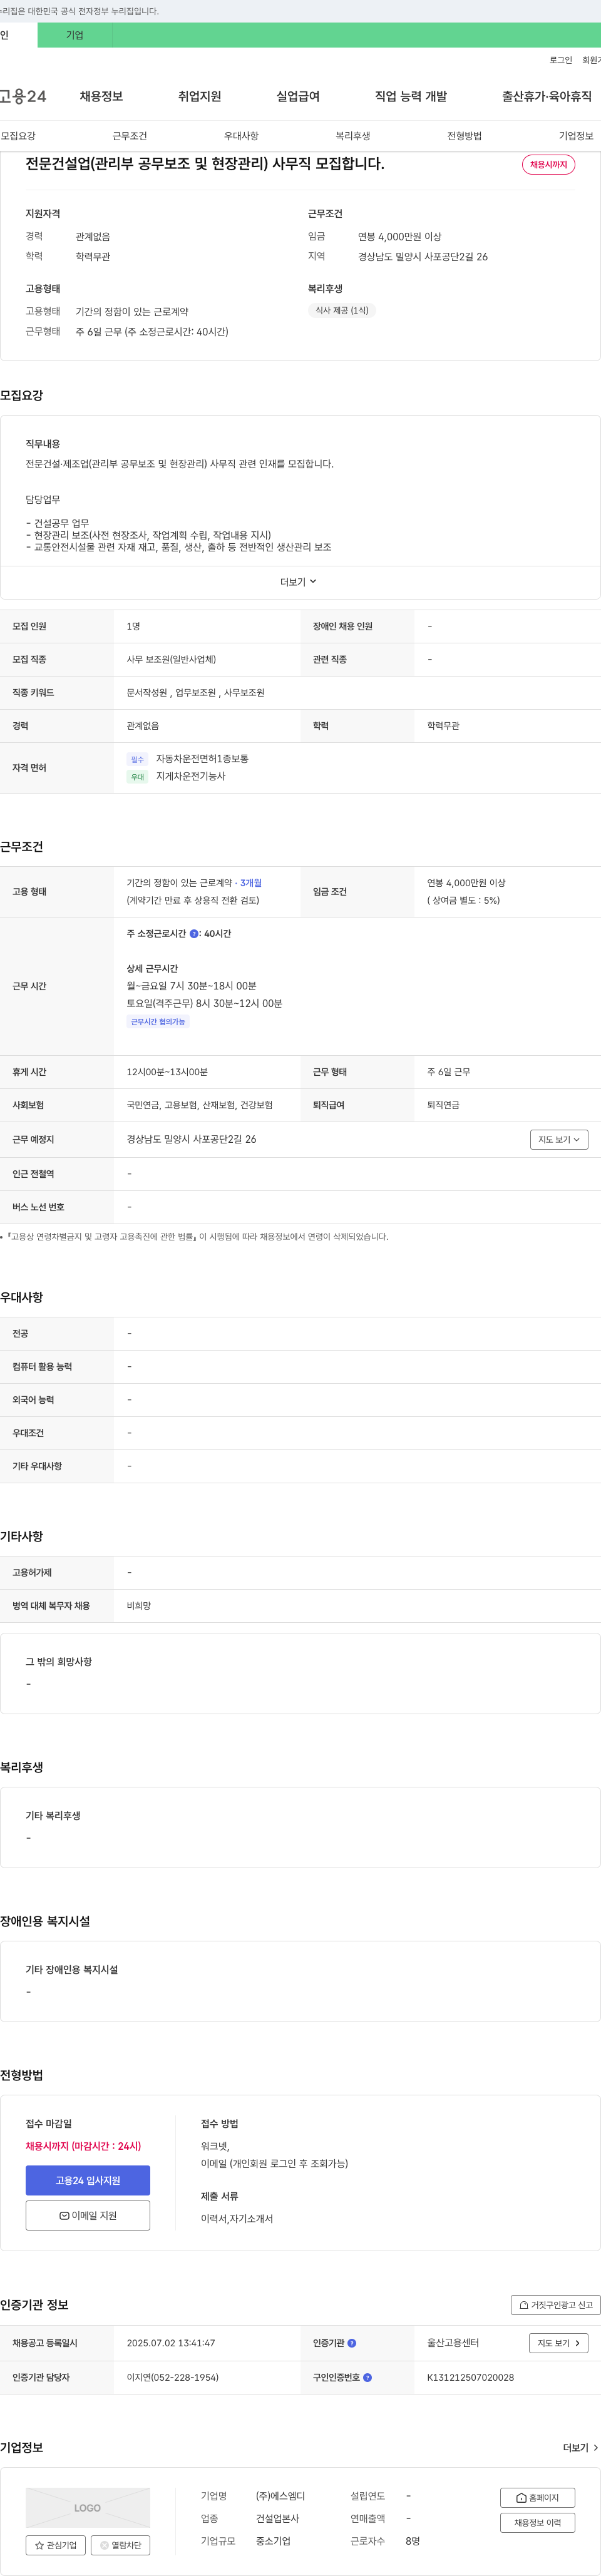
Task: Click 중소기업 company size value
Action: (x=273, y=2540)
